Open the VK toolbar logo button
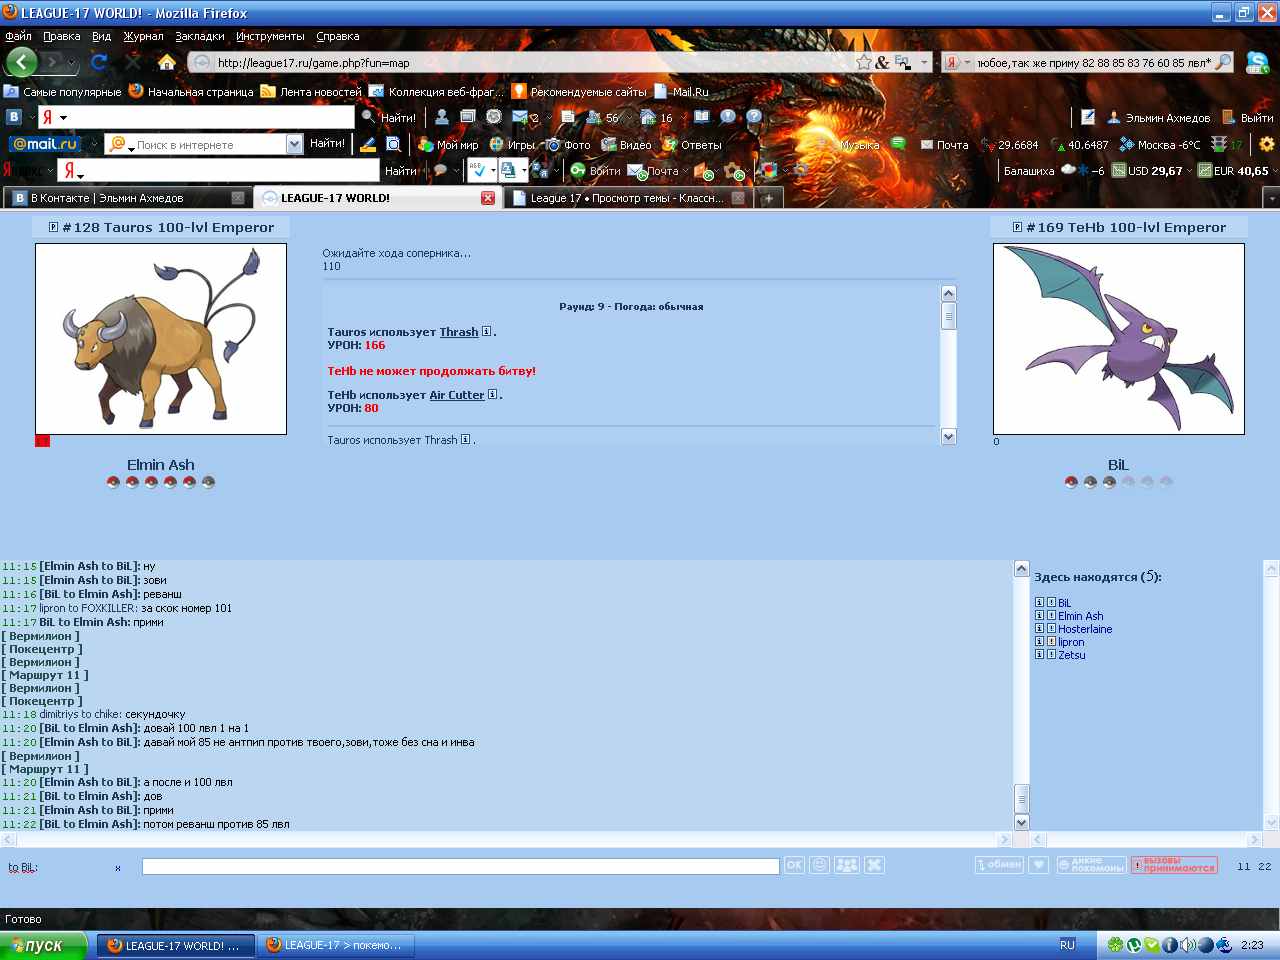1280x960 pixels. (14, 117)
